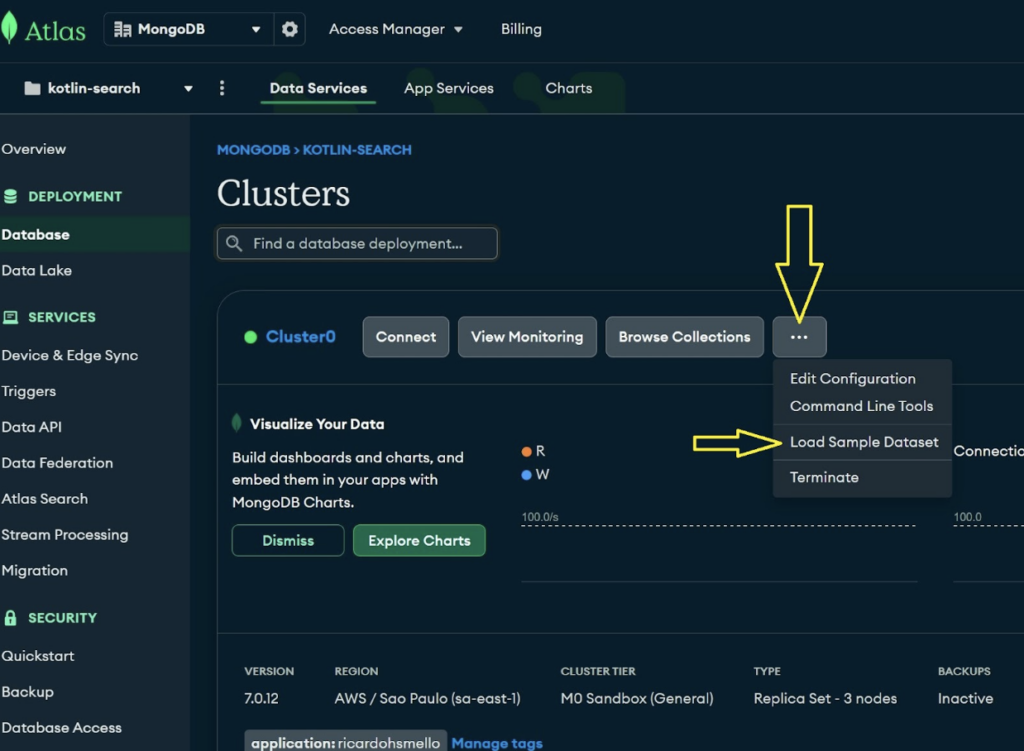Screen dimensions: 1024x751
Task: Click the Explore Charts button
Action: (x=419, y=541)
